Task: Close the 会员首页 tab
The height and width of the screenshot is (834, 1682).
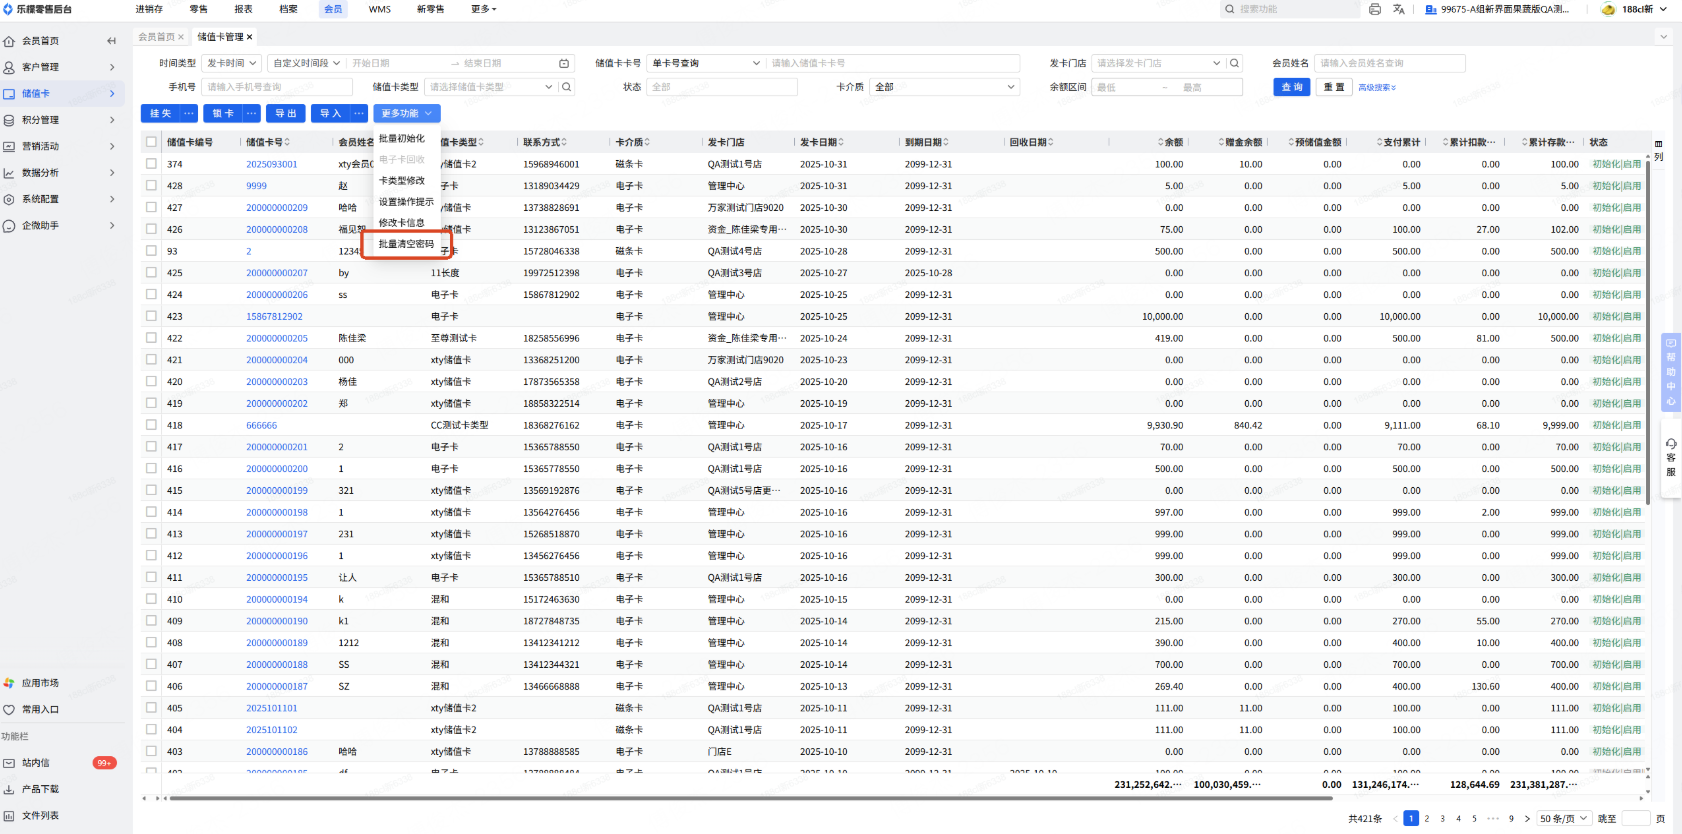Action: click(181, 37)
